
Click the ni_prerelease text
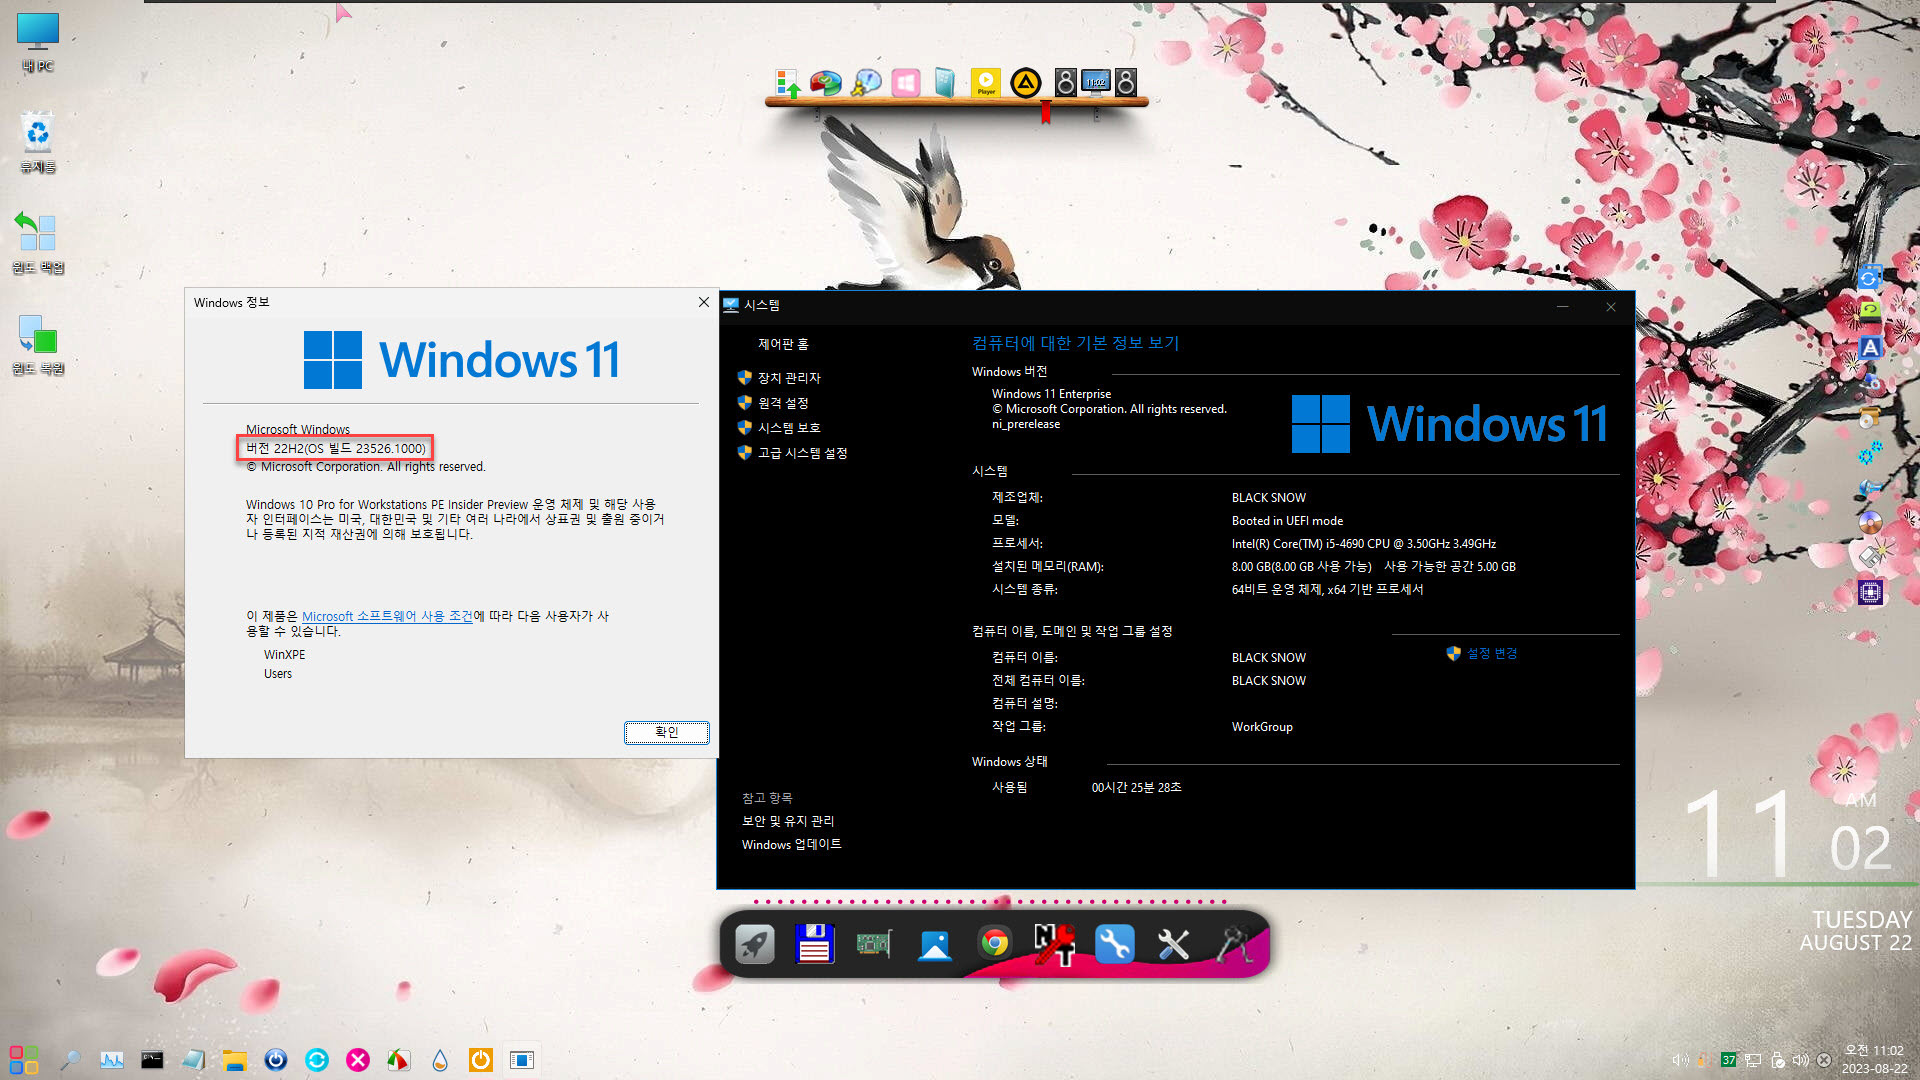(x=1026, y=424)
